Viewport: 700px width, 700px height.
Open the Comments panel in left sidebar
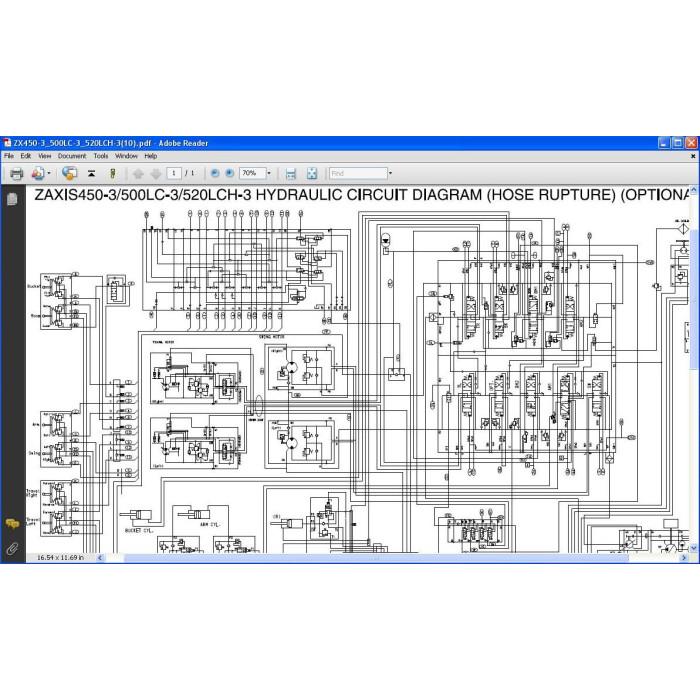click(x=12, y=524)
